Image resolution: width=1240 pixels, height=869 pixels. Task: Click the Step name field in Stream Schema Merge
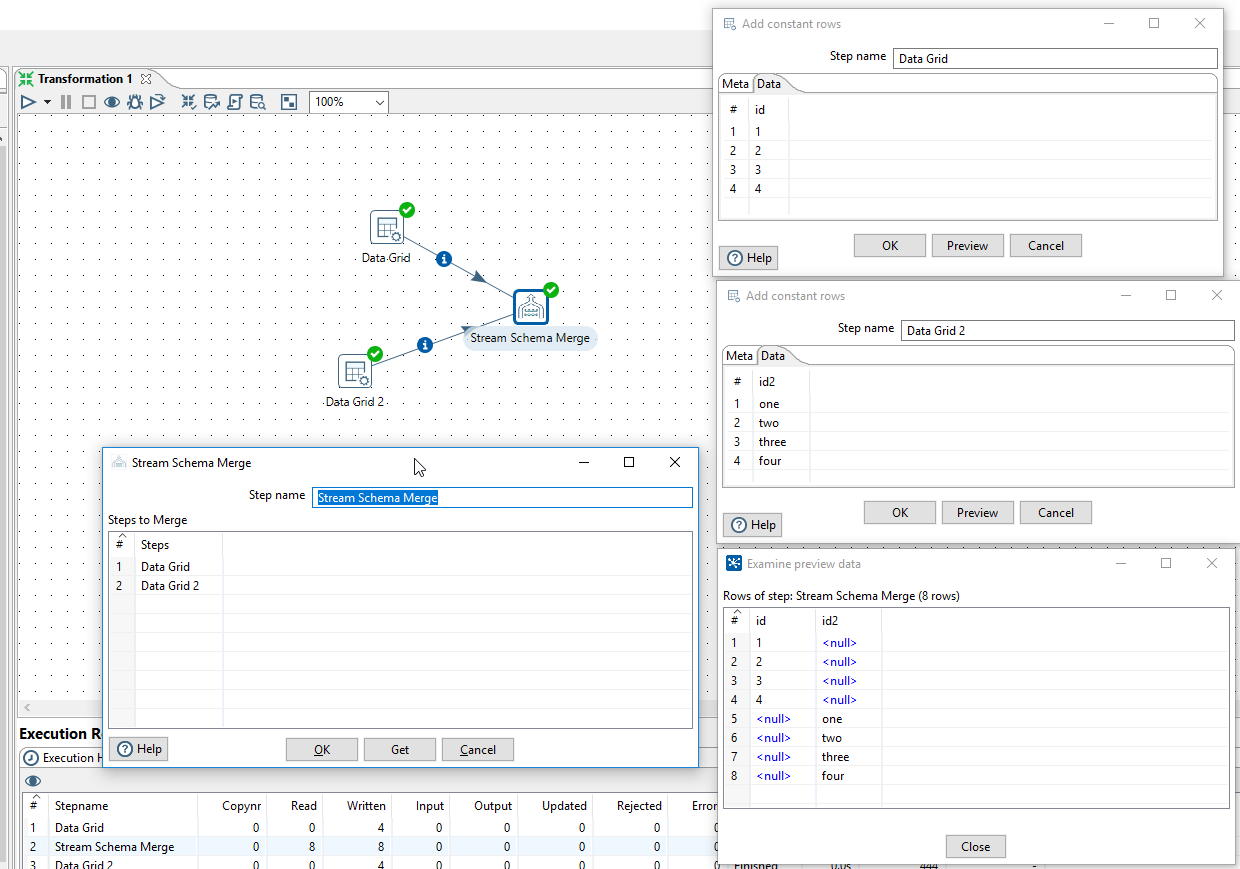coord(502,497)
